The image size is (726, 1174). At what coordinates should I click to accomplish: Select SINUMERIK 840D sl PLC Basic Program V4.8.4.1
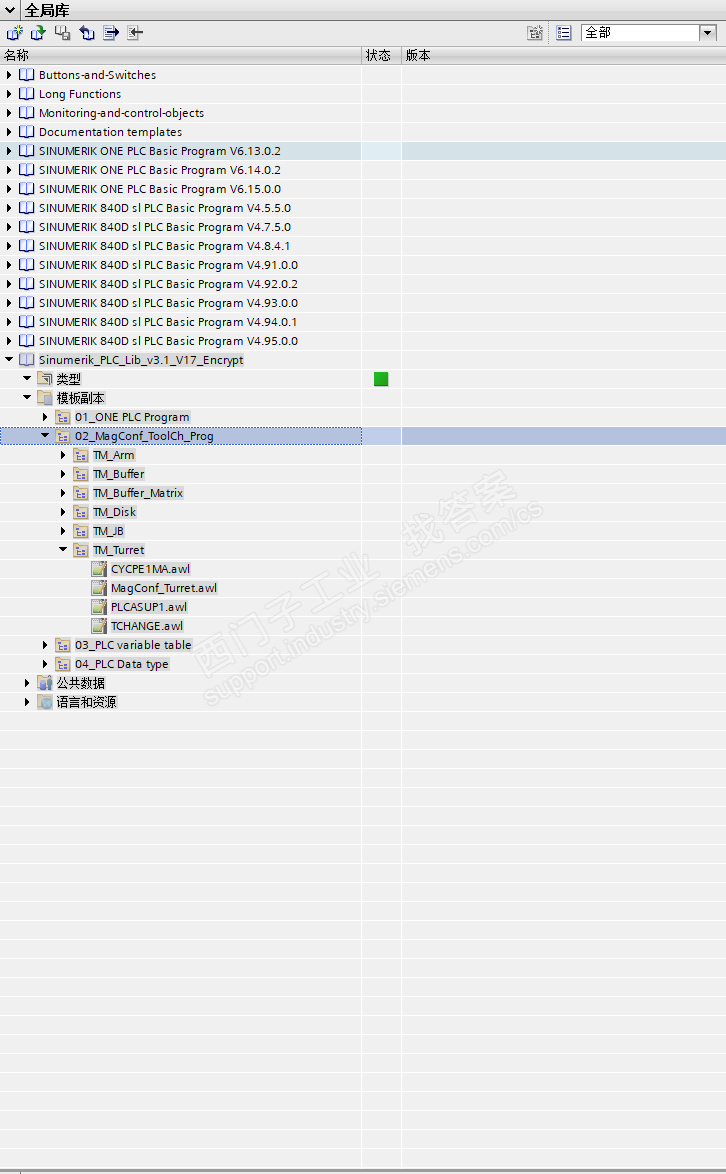tap(164, 246)
